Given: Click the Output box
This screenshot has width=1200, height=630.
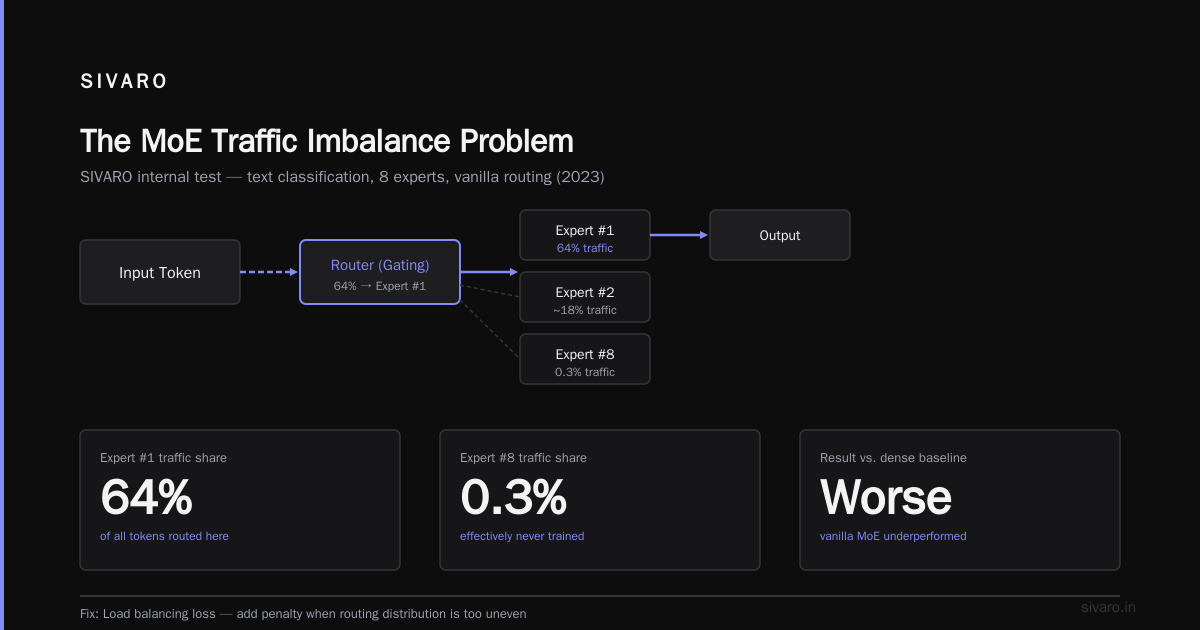Looking at the screenshot, I should [780, 235].
